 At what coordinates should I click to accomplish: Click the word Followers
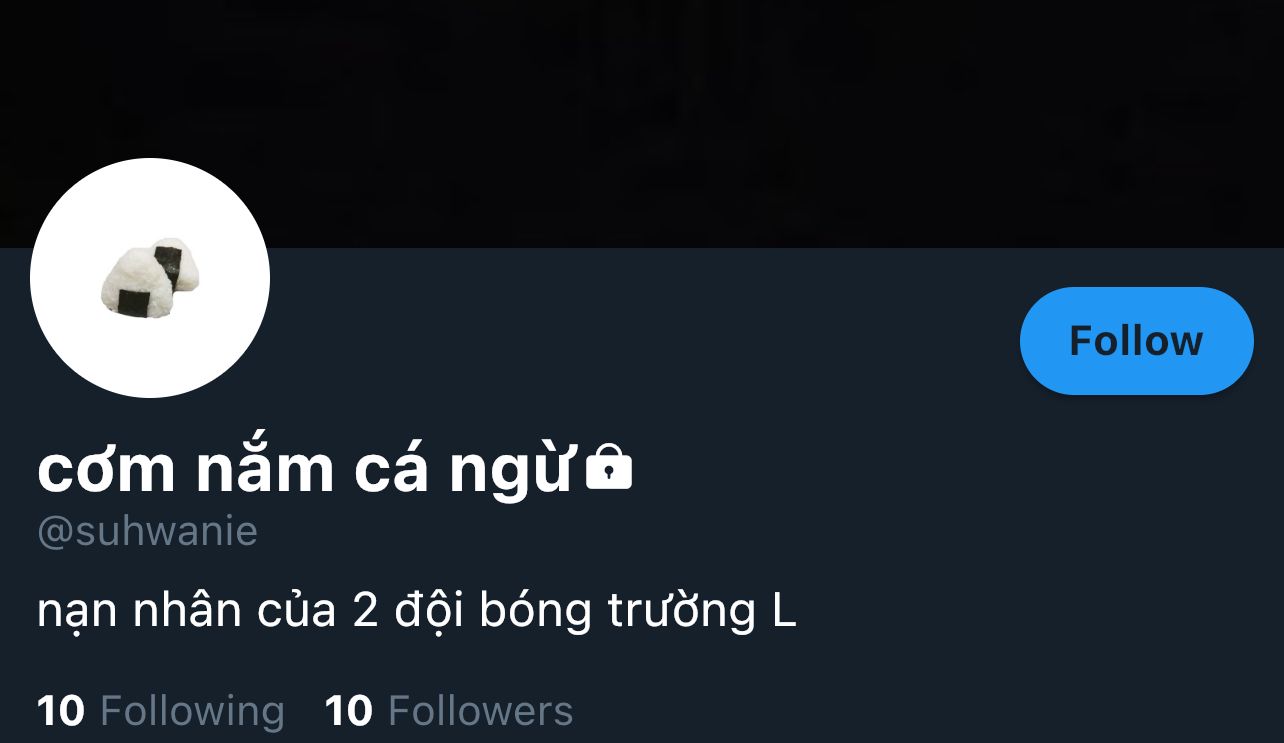[481, 711]
